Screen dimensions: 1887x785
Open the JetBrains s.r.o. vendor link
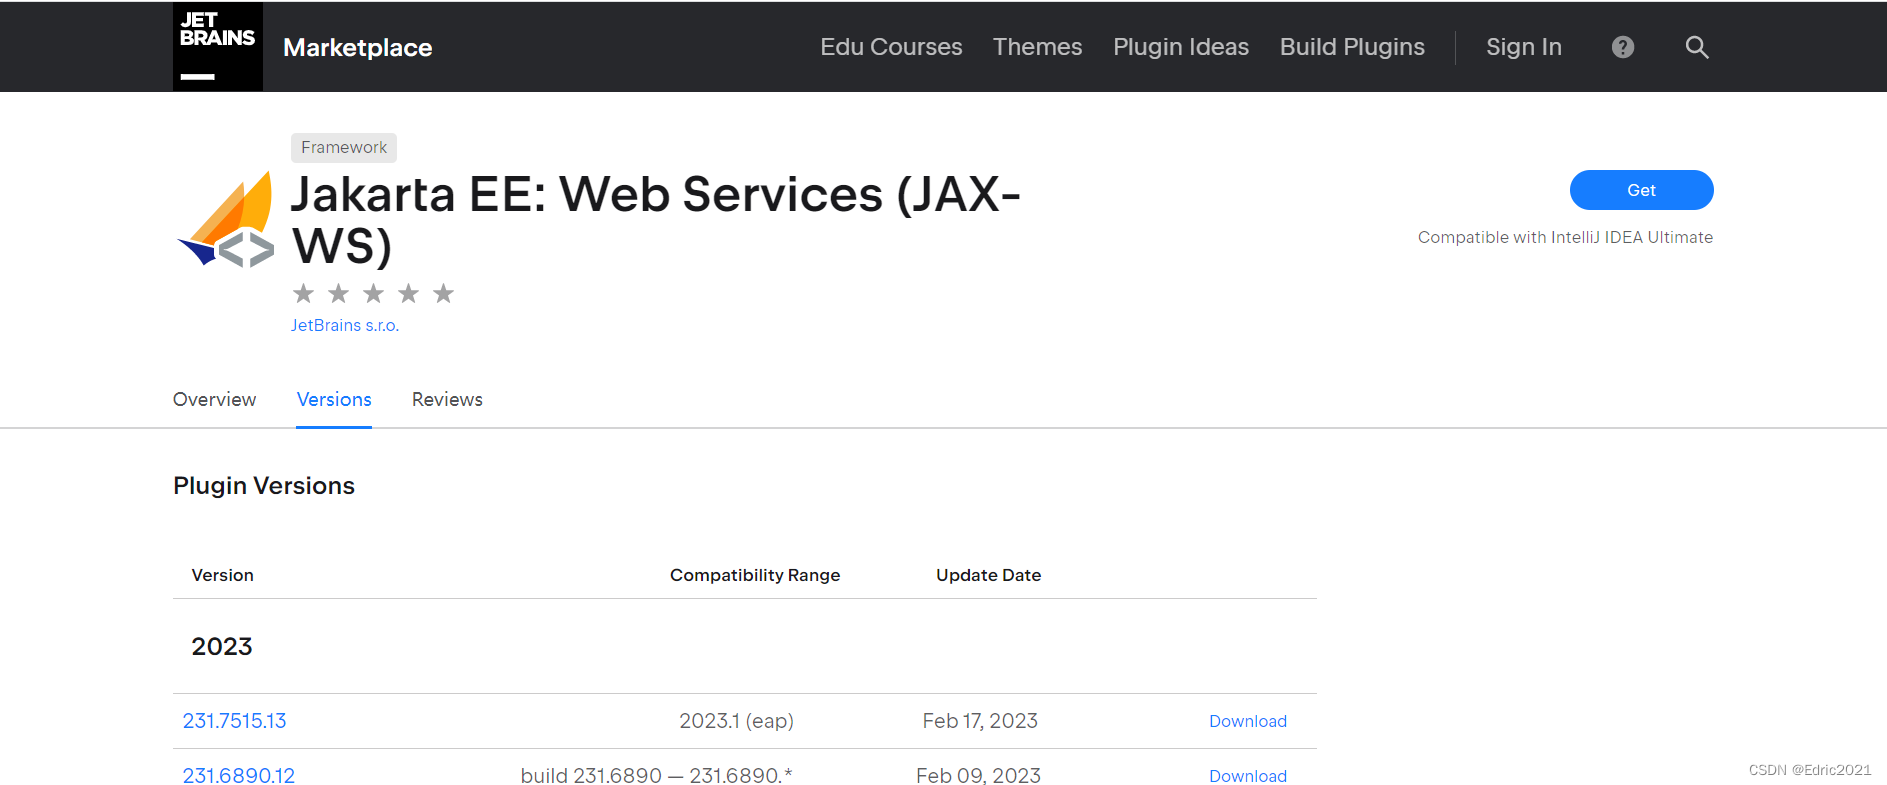pyautogui.click(x=345, y=325)
